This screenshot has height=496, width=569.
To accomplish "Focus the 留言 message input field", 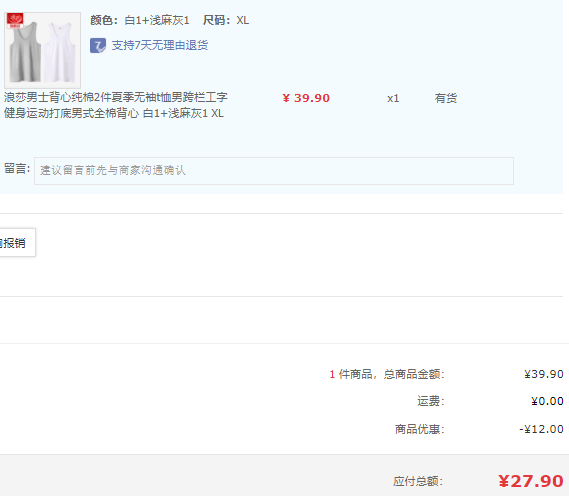I will click(x=274, y=171).
